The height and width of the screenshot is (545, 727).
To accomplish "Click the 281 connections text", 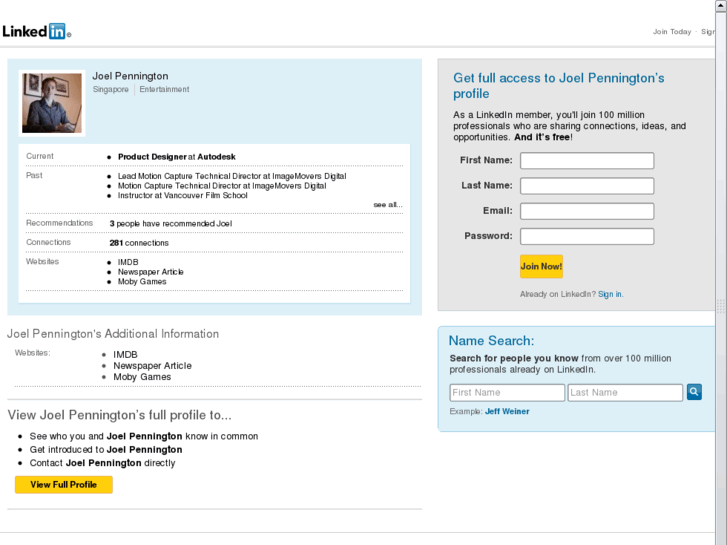I will [x=139, y=243].
